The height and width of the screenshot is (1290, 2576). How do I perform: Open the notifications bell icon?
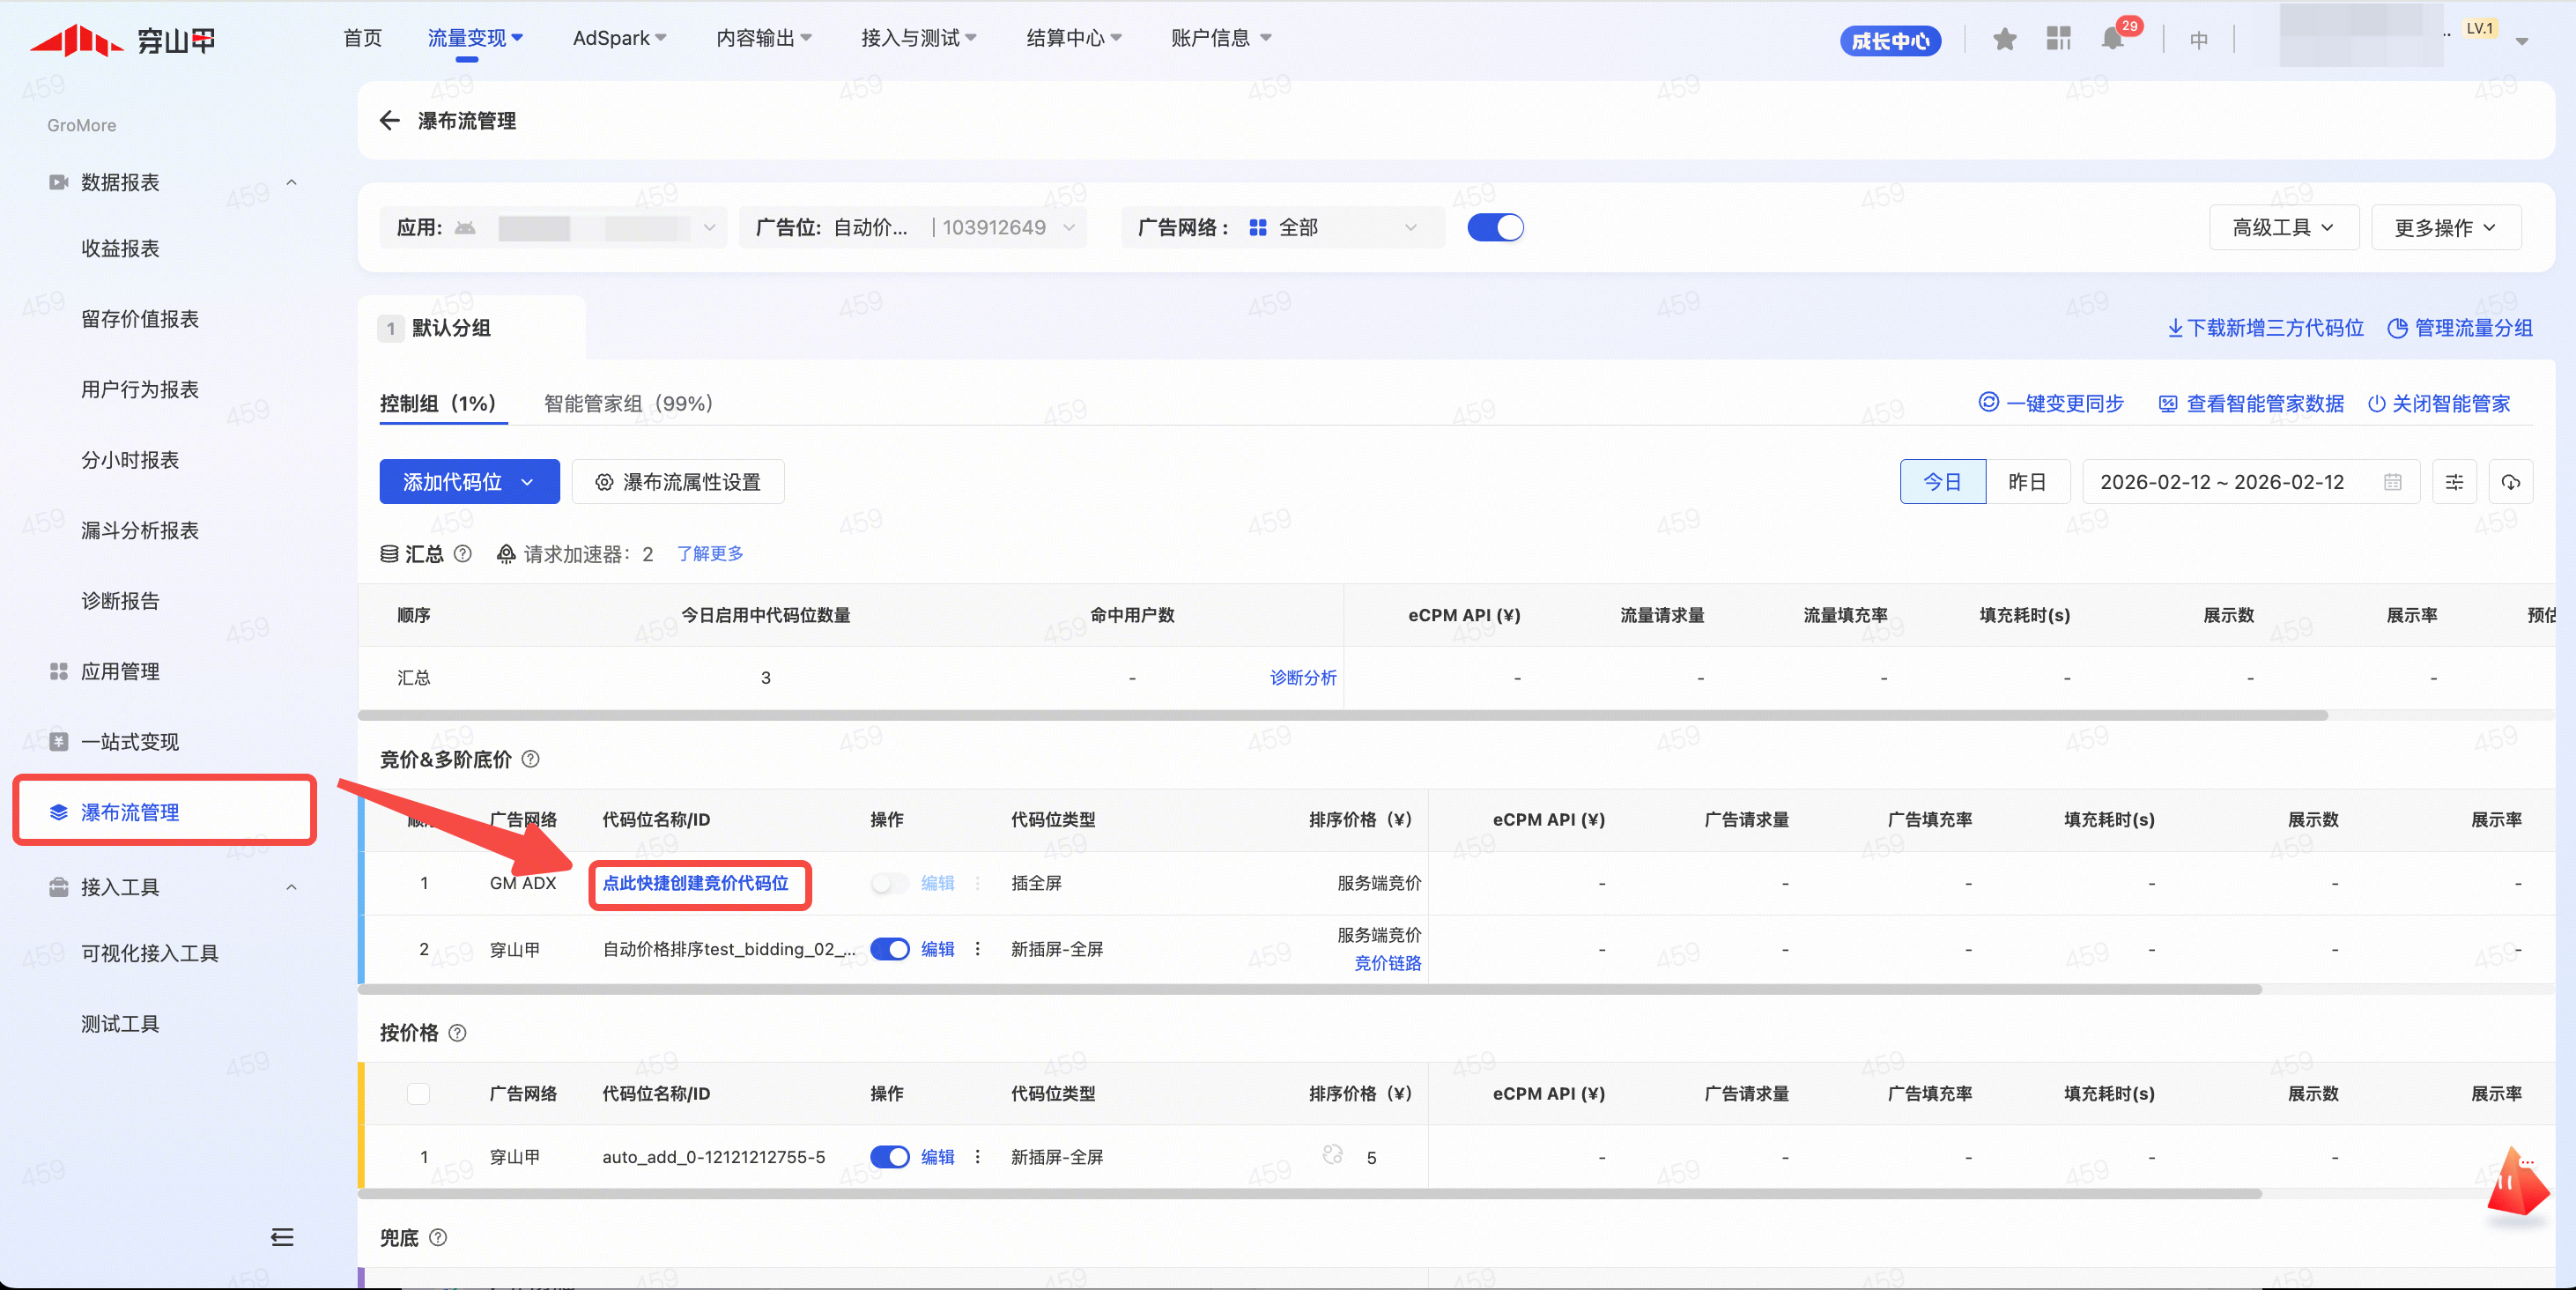(2111, 40)
